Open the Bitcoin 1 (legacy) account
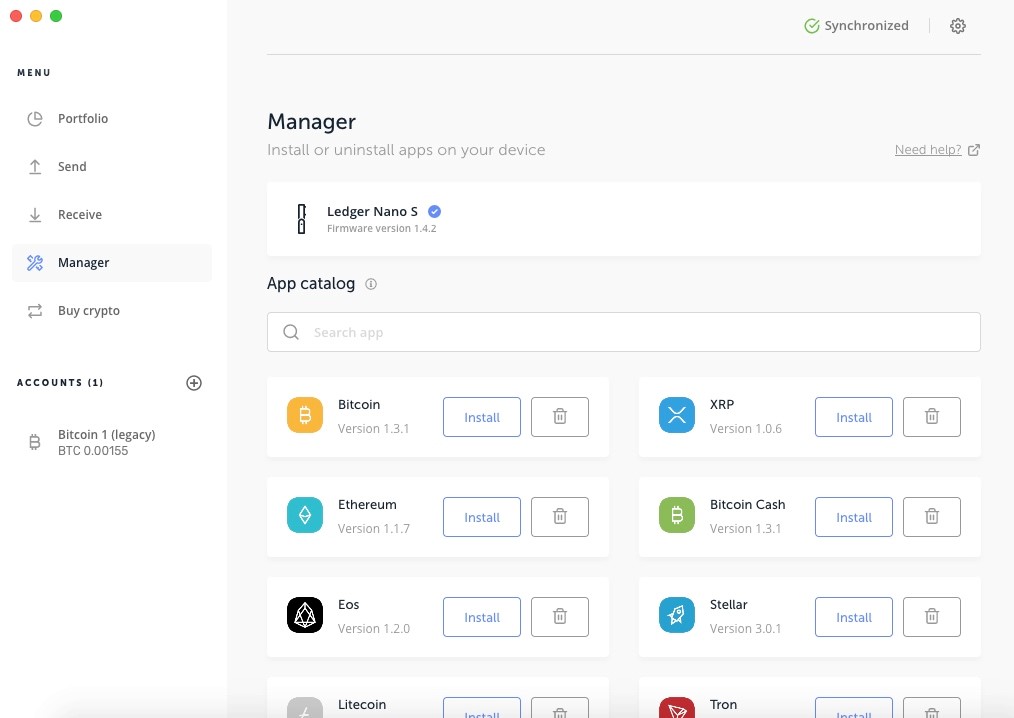This screenshot has width=1014, height=718. 111,442
